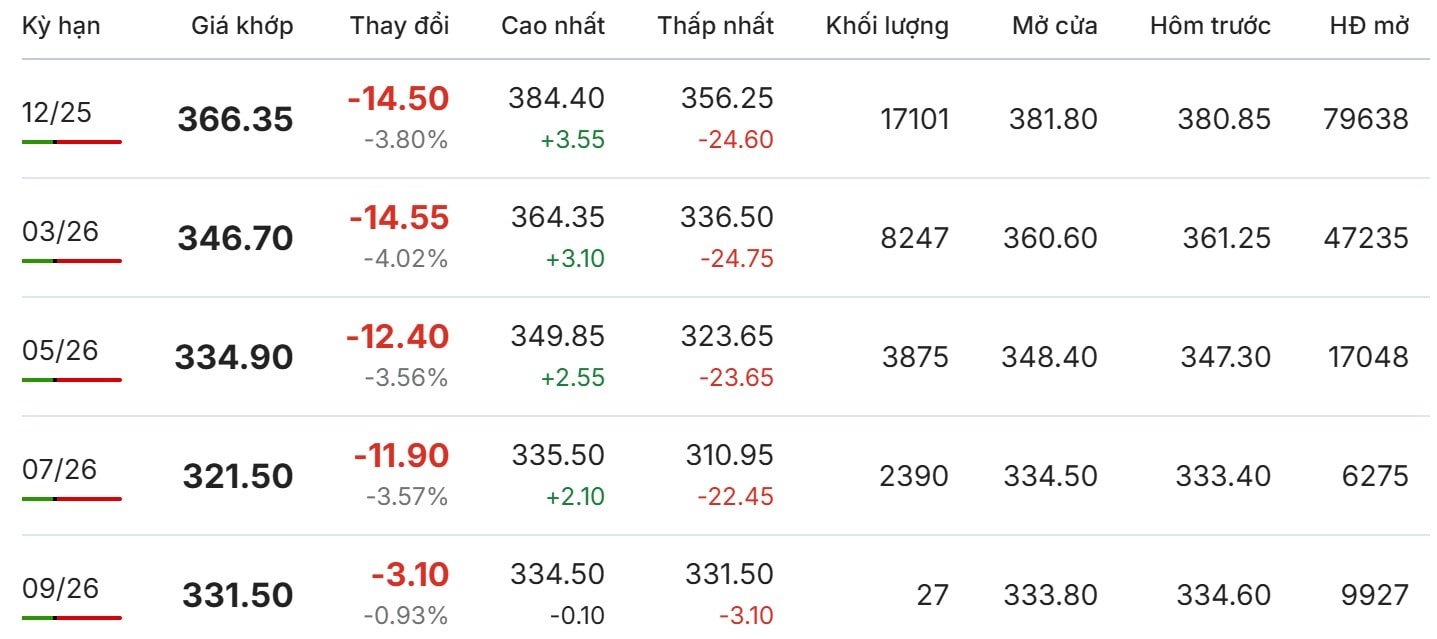The image size is (1437, 639).
Task: Choose the 07/26 contract term
Action: (60, 469)
